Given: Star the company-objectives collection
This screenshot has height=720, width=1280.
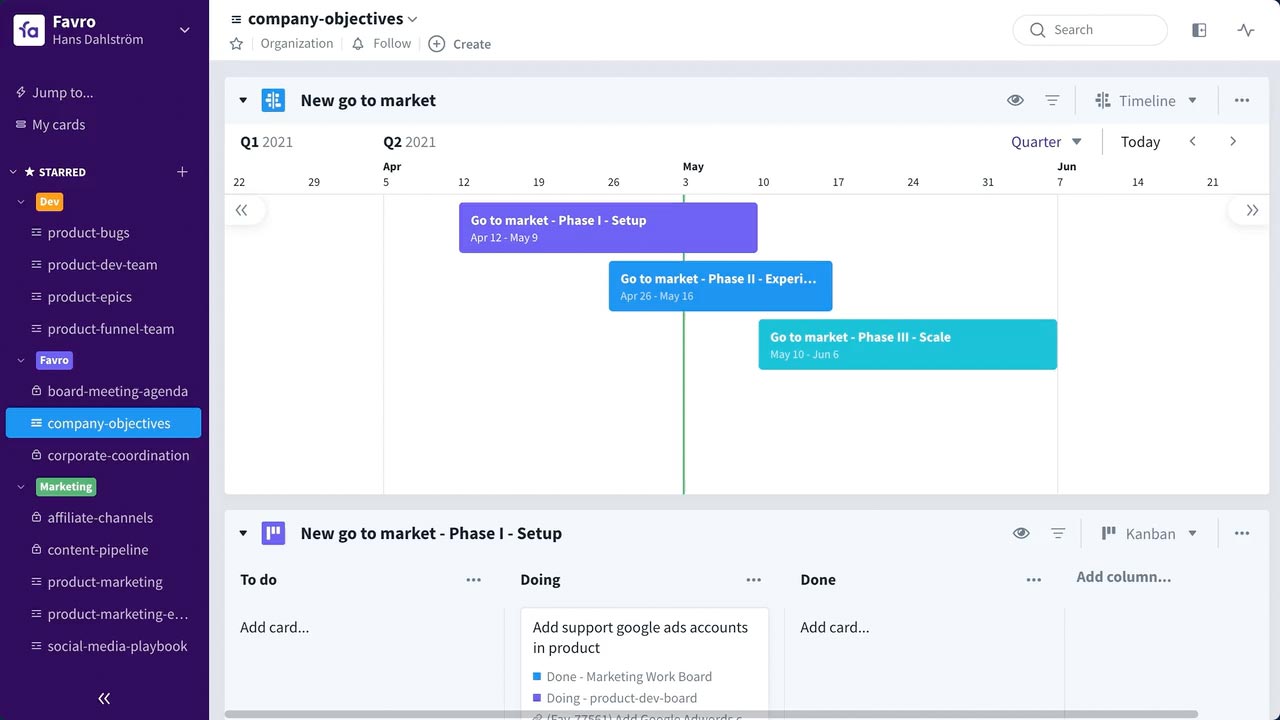Looking at the screenshot, I should (236, 44).
